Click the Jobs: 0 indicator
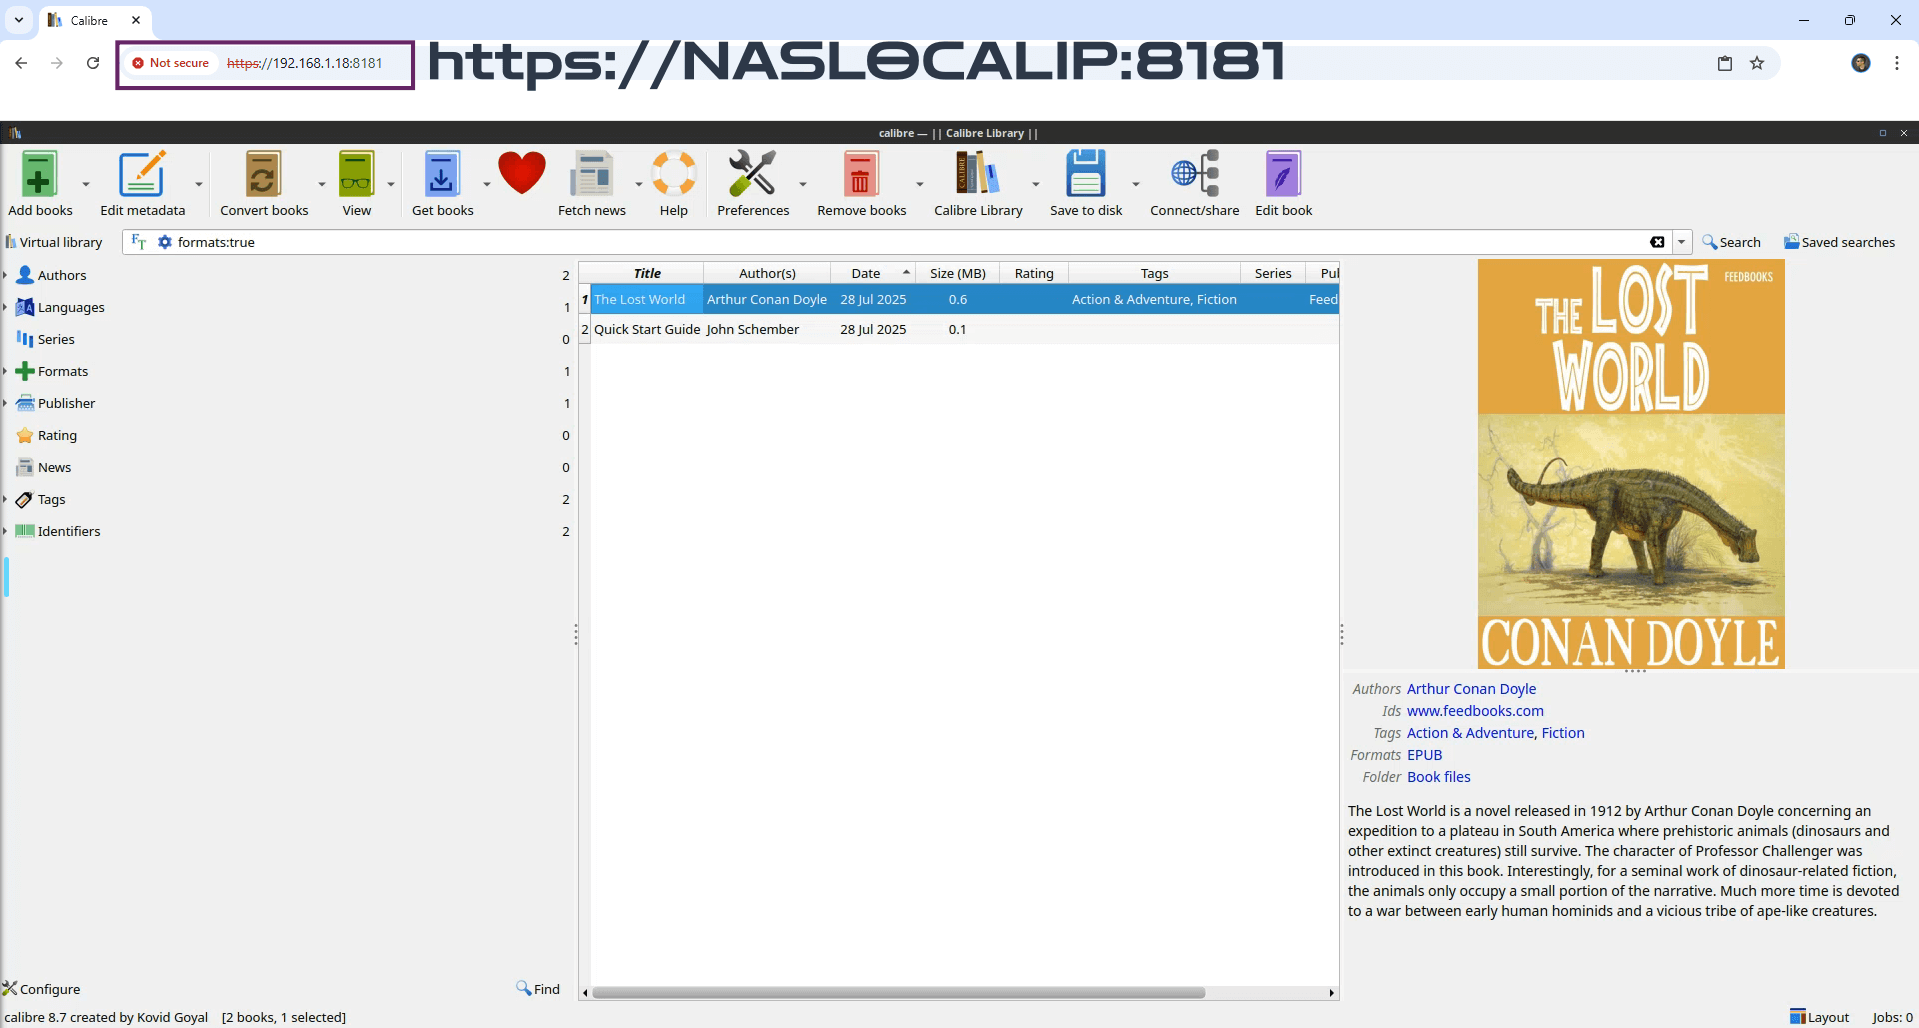 click(x=1892, y=1017)
